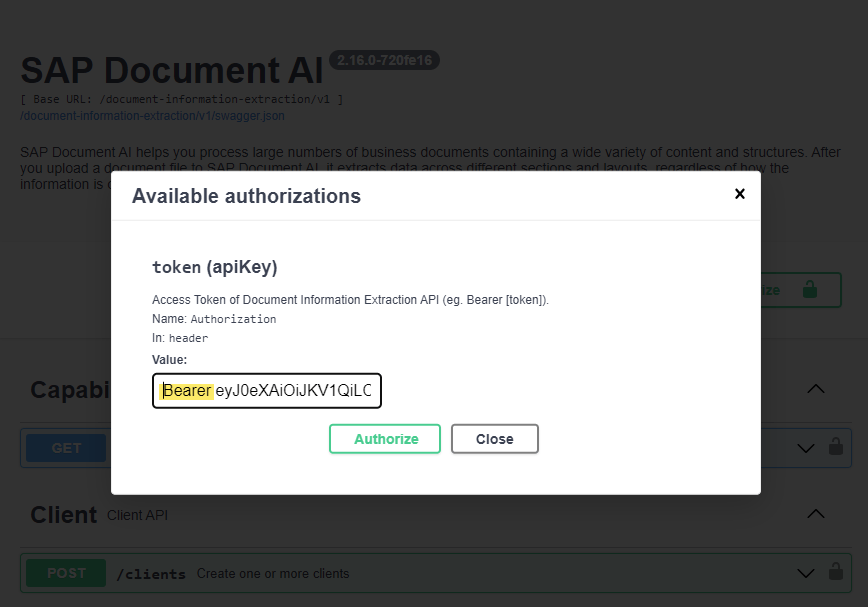Collapse the Client section chevron
The height and width of the screenshot is (607, 868).
tap(815, 514)
